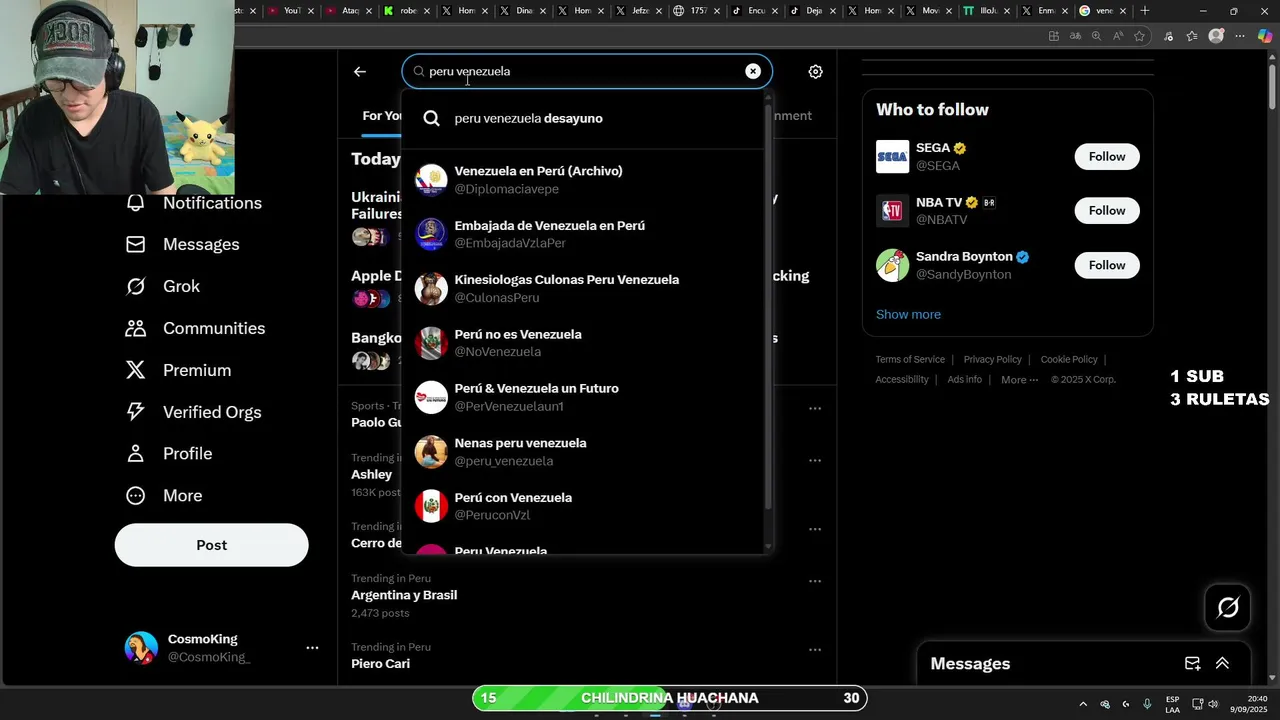
Task: Open Profile person icon in sidebar
Action: coord(136,454)
